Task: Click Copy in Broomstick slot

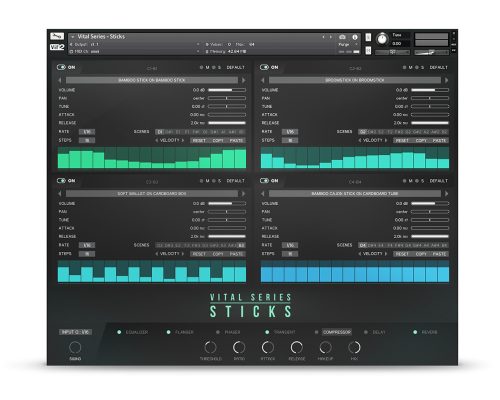Action: pyautogui.click(x=421, y=140)
